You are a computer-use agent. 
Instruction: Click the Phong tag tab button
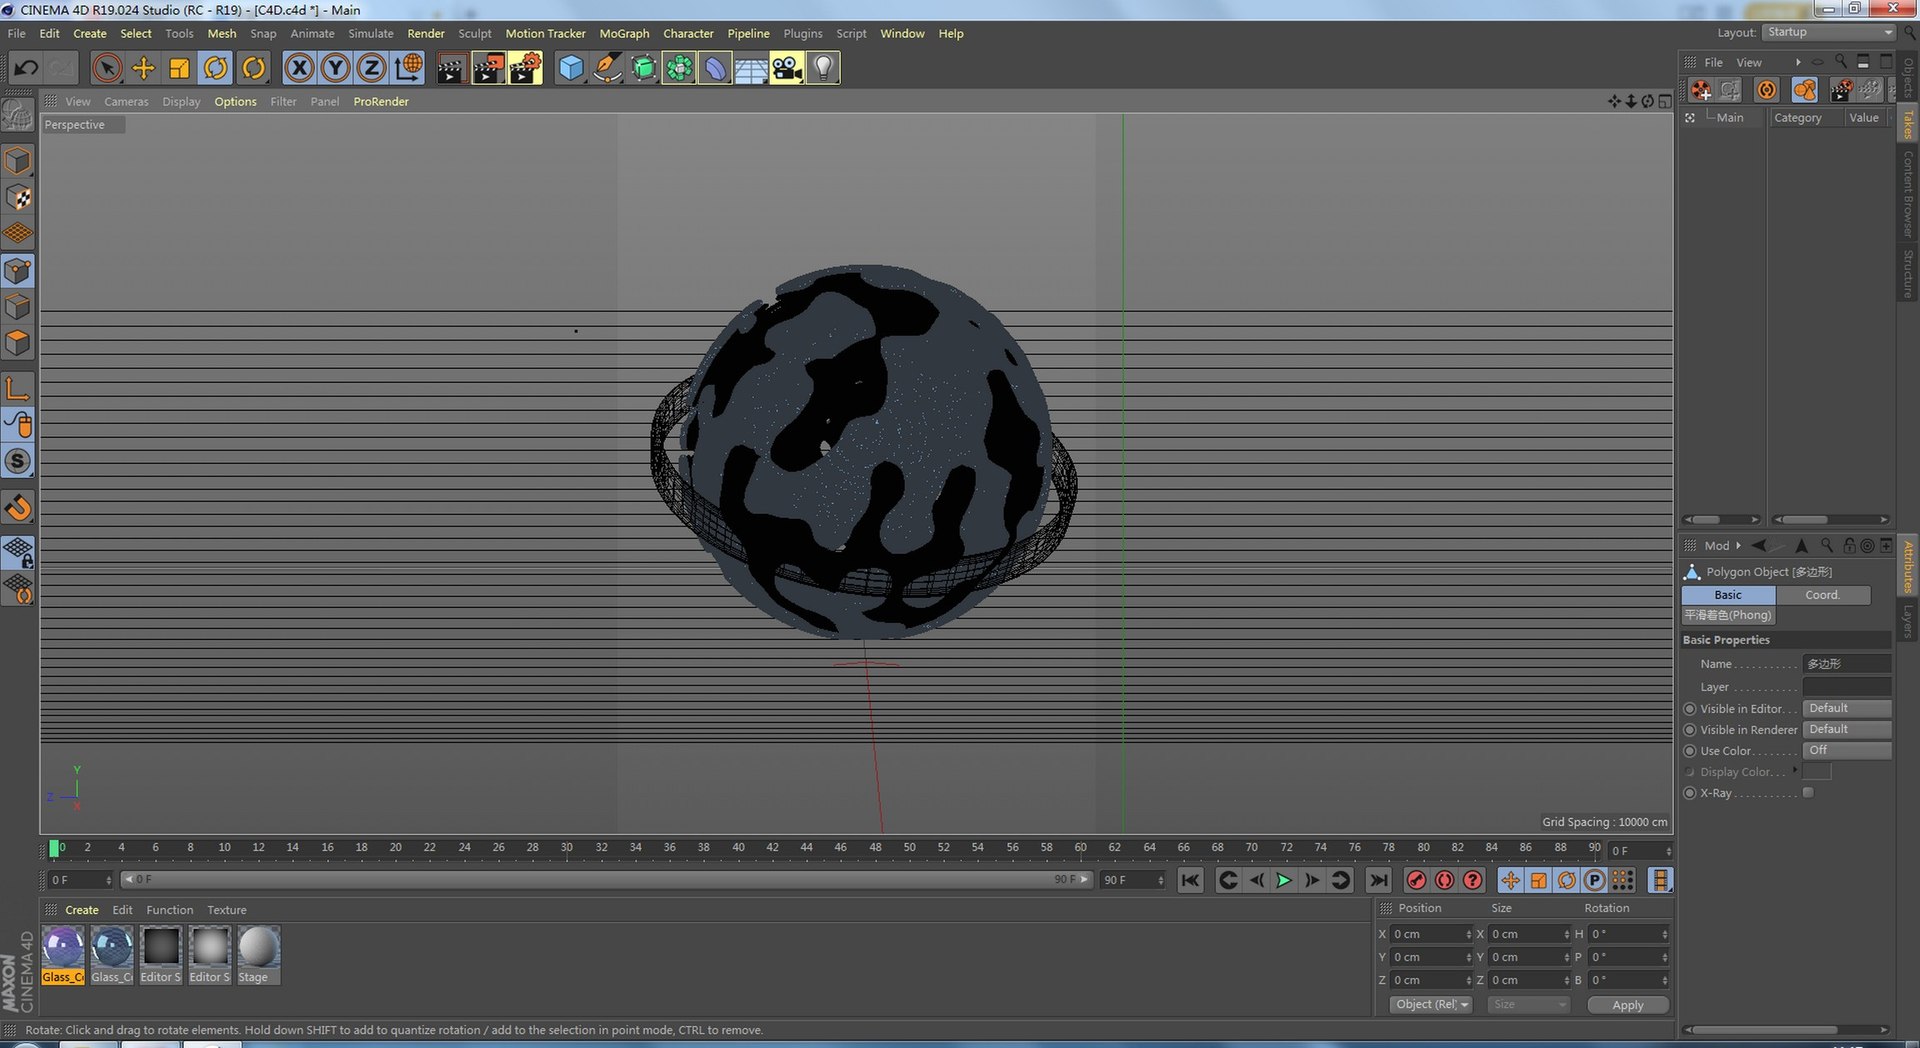1728,615
